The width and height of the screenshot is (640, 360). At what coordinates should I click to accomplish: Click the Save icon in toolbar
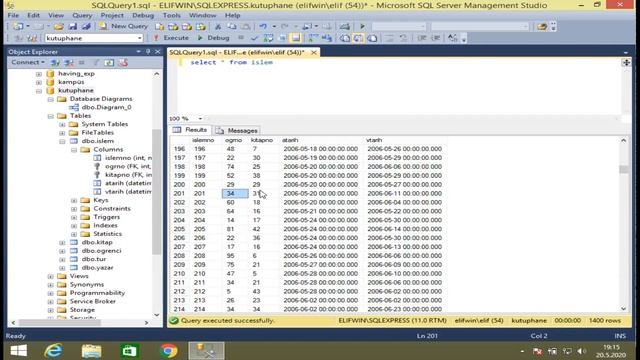[x=73, y=27]
